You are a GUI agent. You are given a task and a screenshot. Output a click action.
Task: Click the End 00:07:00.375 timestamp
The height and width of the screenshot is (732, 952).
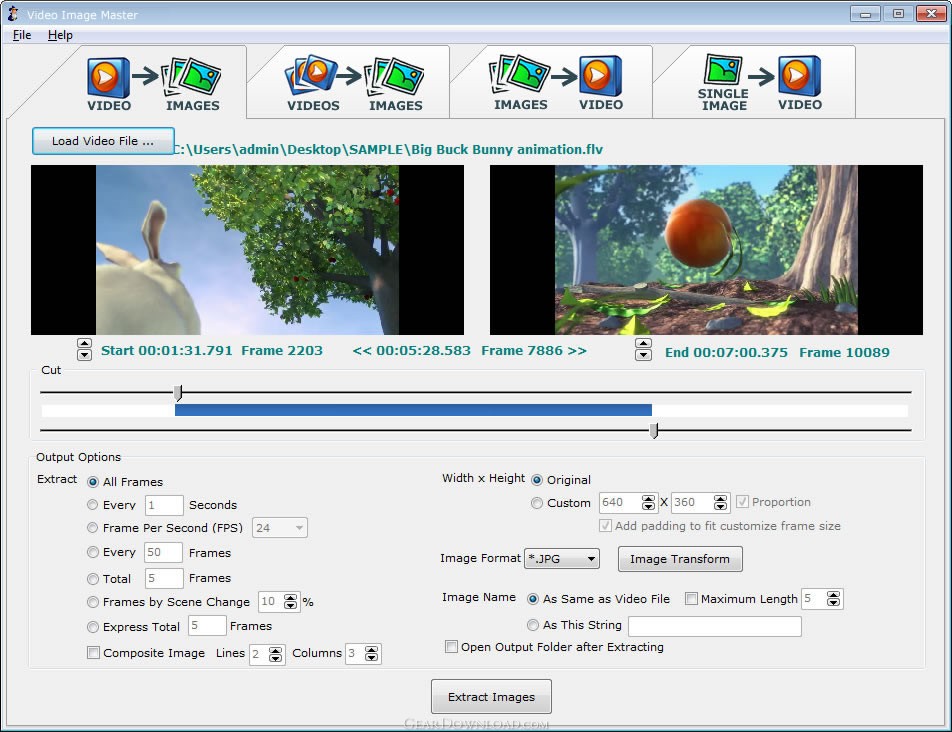pyautogui.click(x=726, y=353)
